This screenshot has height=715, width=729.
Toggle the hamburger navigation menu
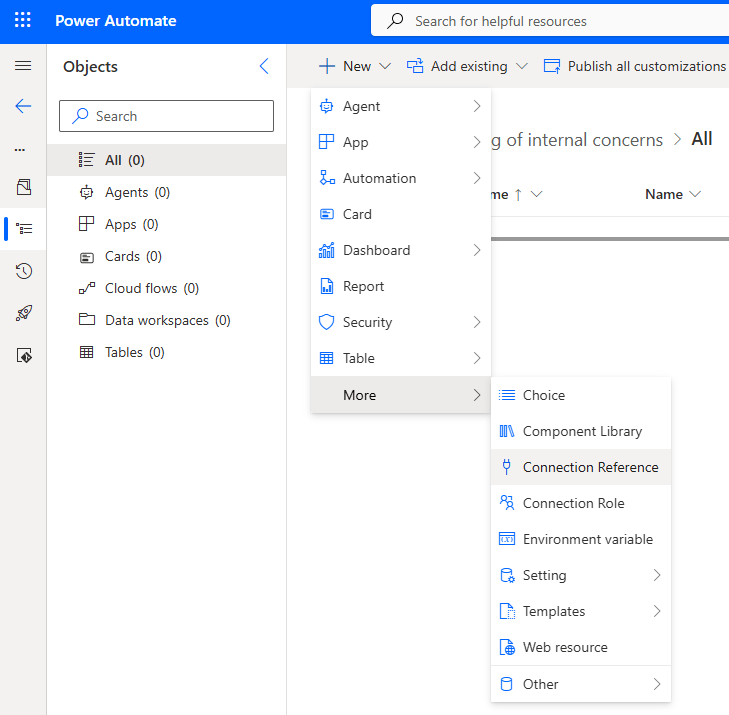pos(22,66)
